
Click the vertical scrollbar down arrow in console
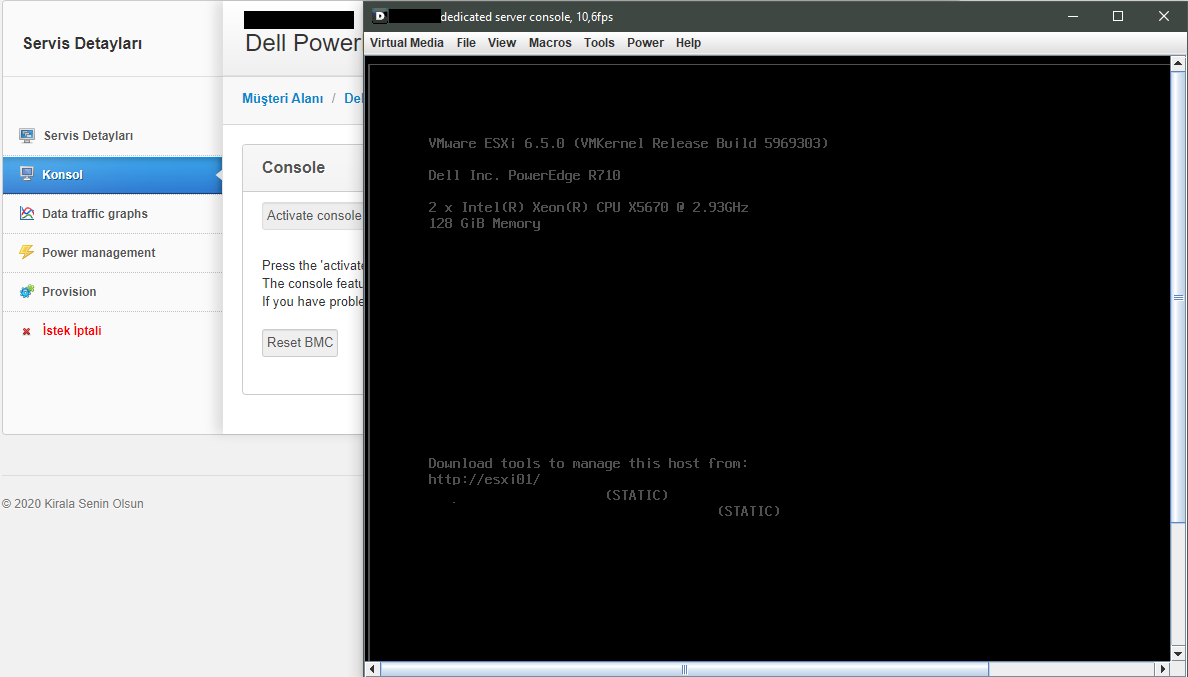pyautogui.click(x=1178, y=654)
